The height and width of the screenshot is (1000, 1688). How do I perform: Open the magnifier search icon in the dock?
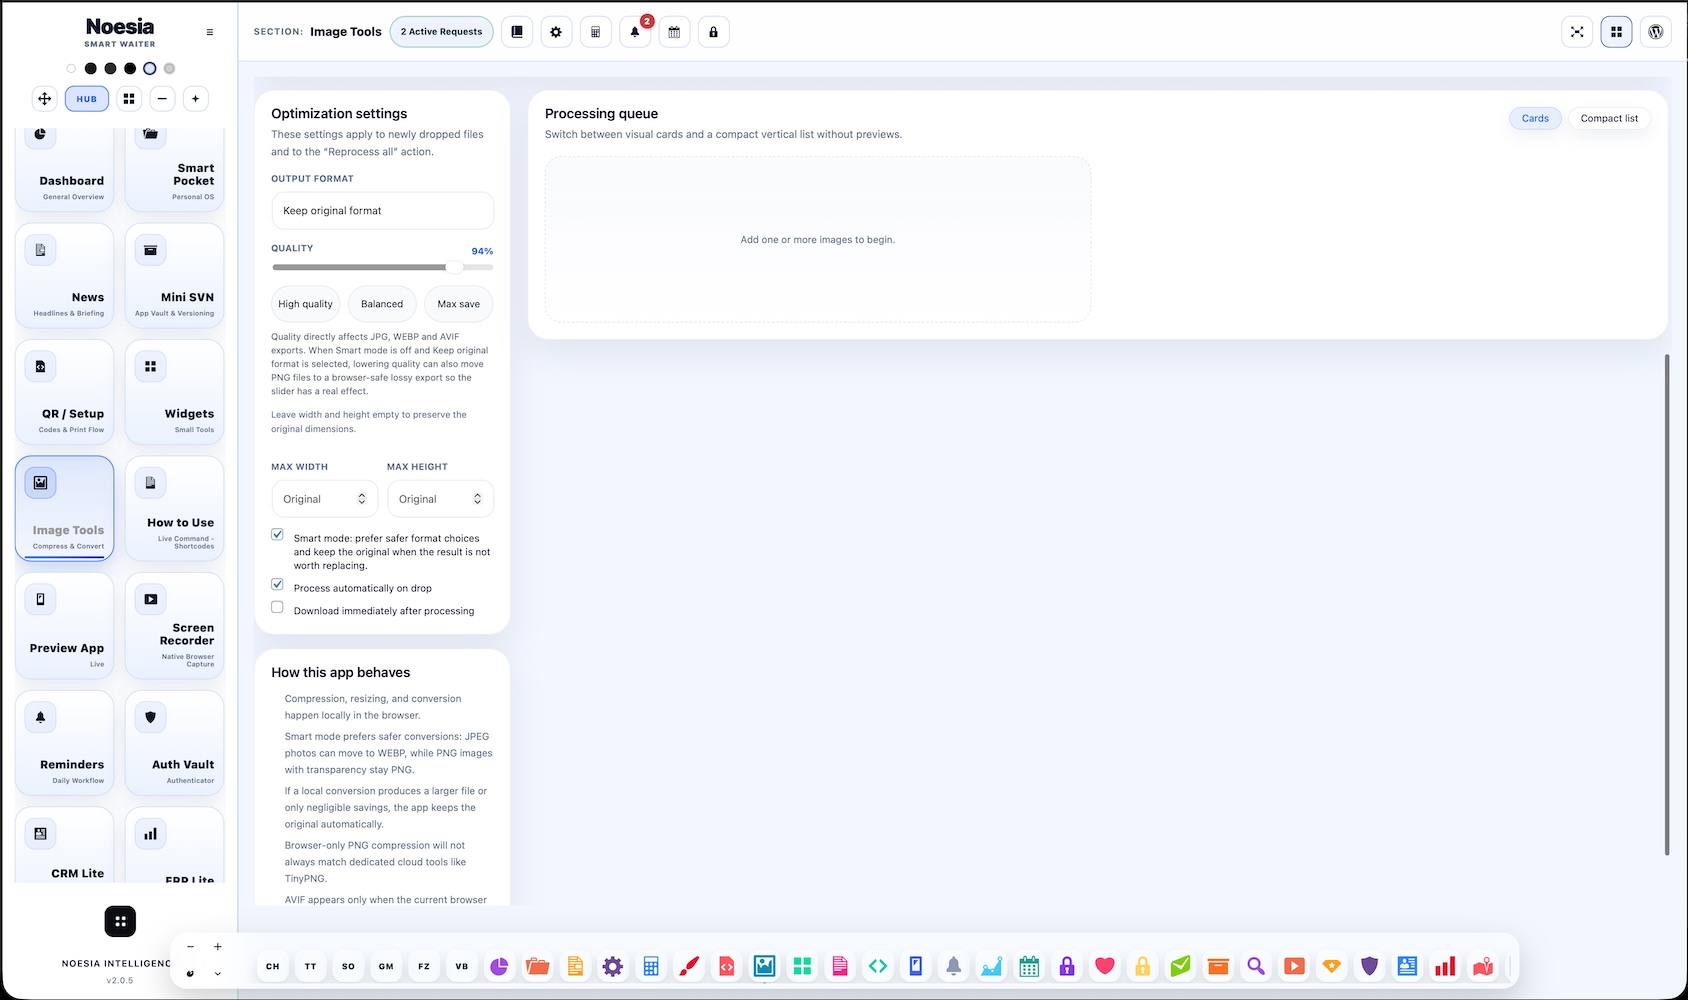(1256, 966)
